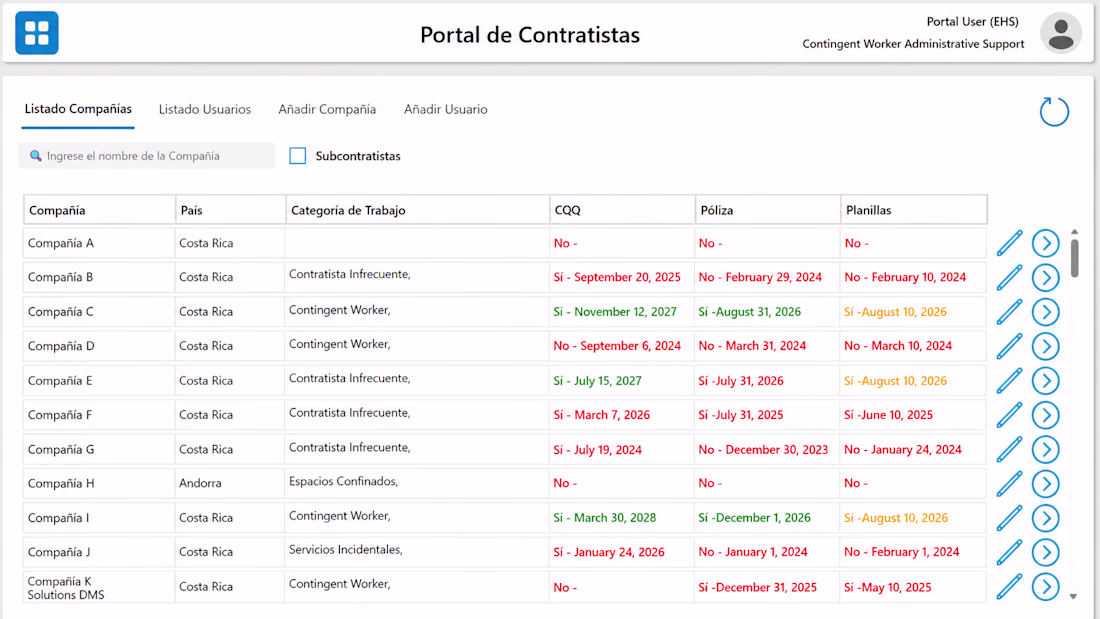Screen dimensions: 1100x619
Task: Select 'Espacios Confinados,' category cell
Action: [417, 484]
